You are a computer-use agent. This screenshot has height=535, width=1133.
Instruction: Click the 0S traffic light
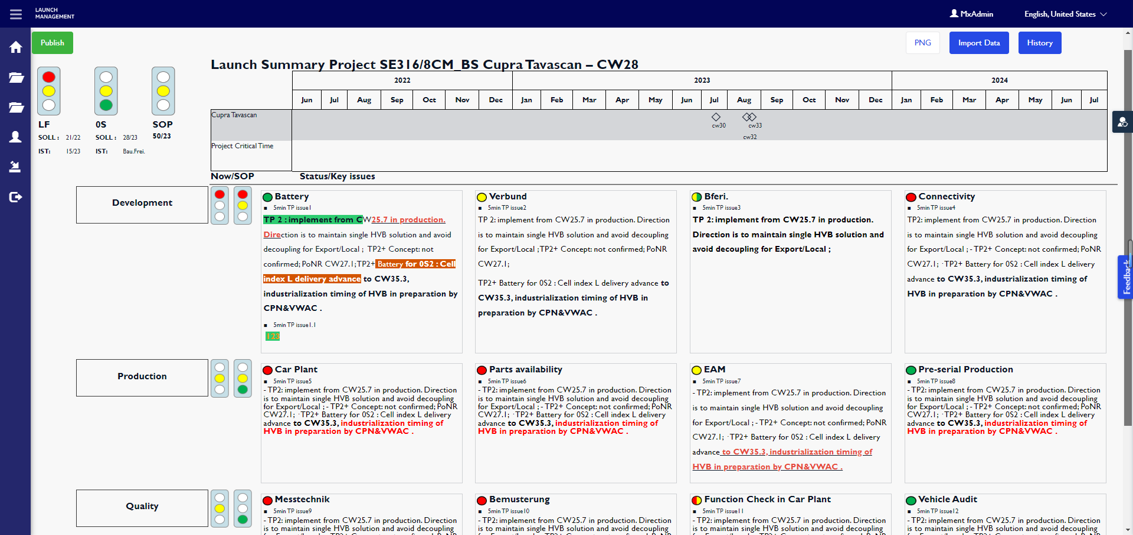pyautogui.click(x=106, y=91)
